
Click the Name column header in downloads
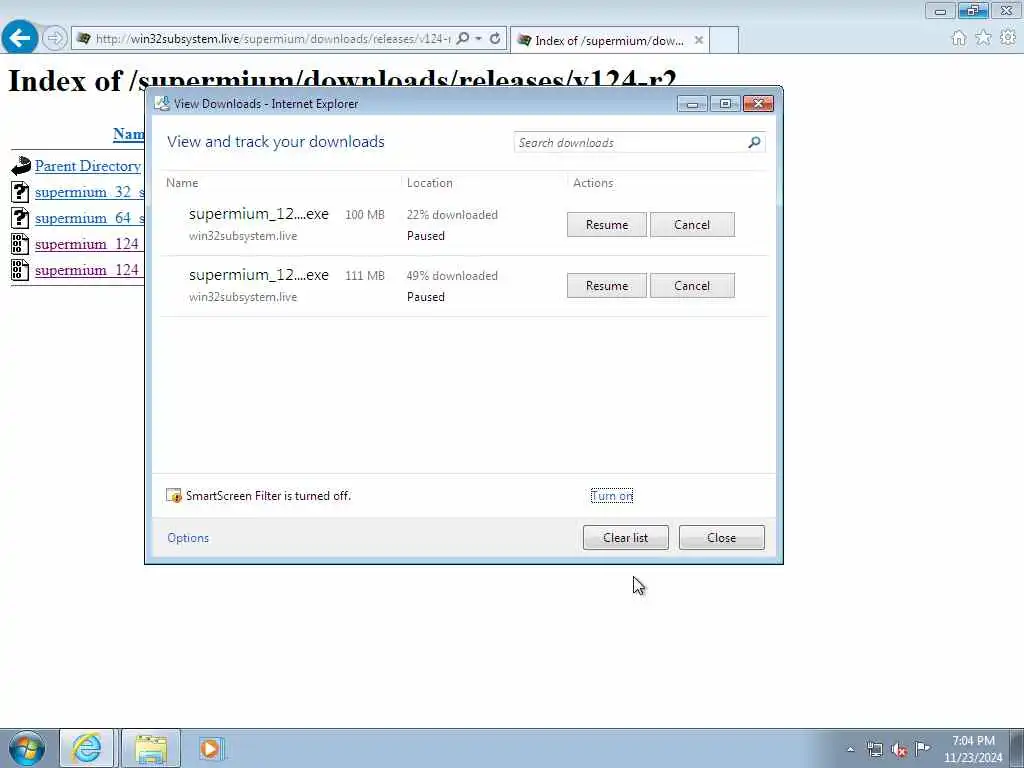182,183
